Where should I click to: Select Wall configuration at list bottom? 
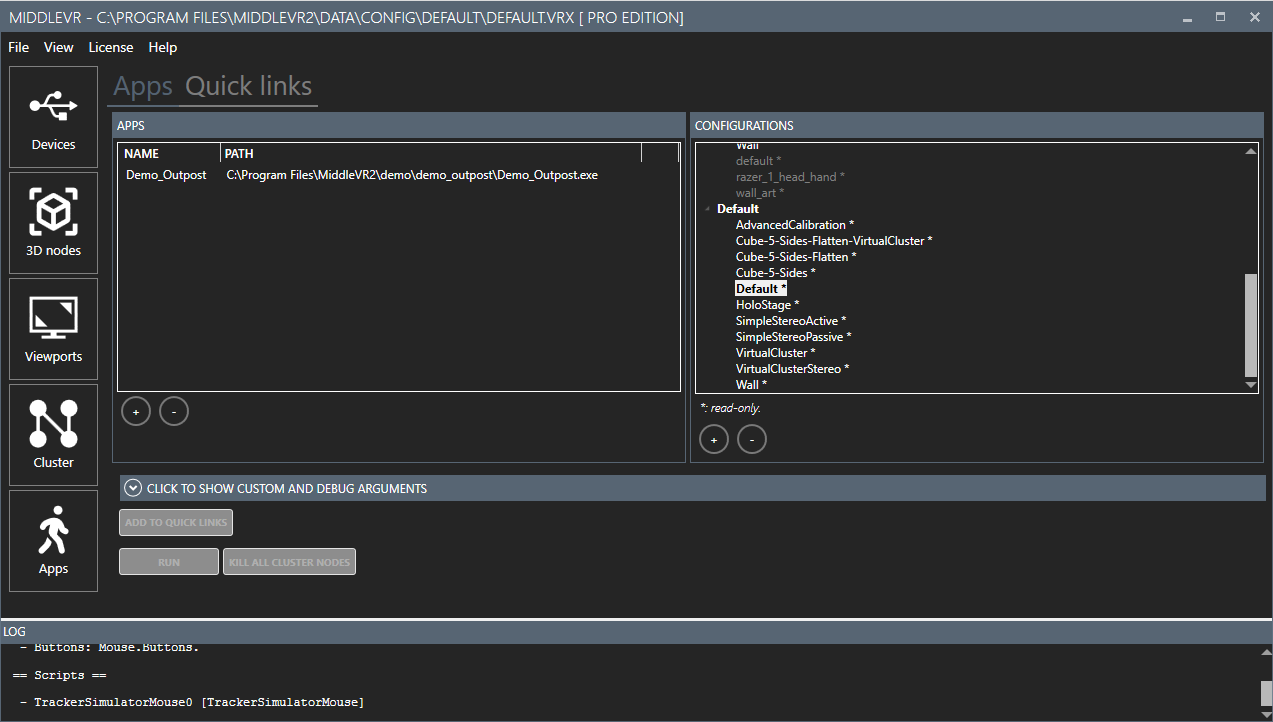[751, 385]
